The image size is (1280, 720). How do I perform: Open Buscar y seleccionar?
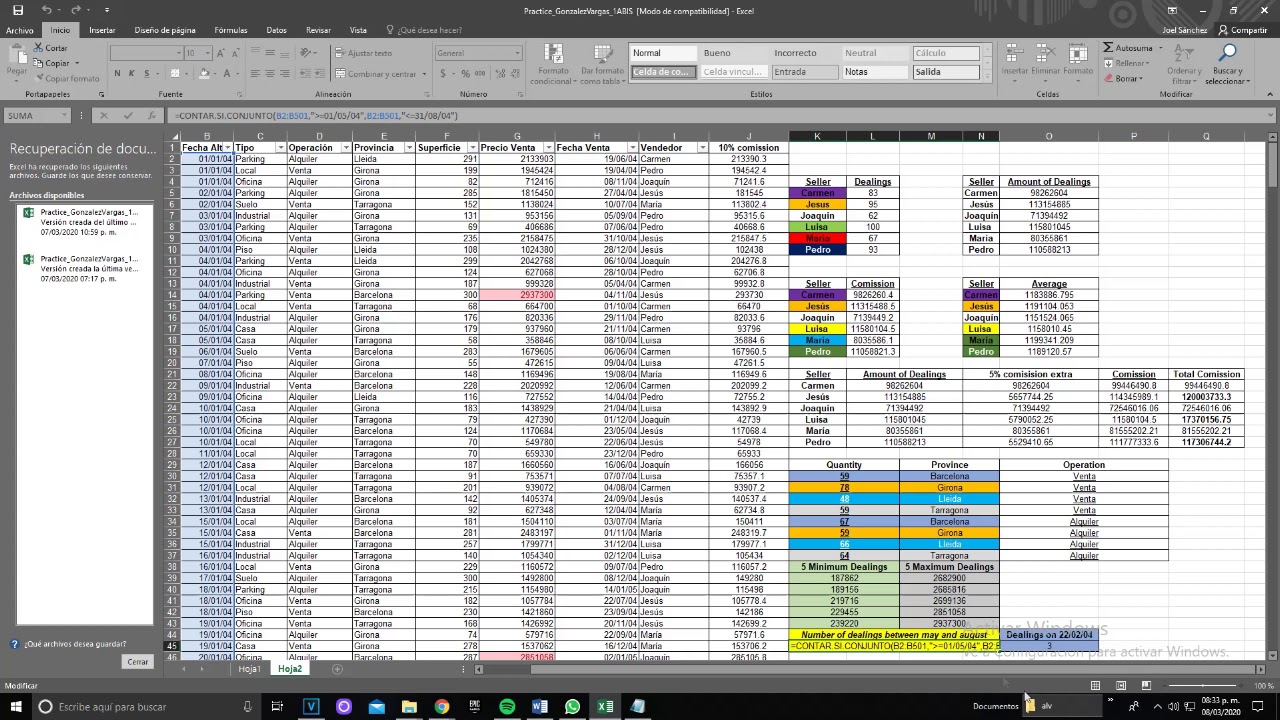1227,64
